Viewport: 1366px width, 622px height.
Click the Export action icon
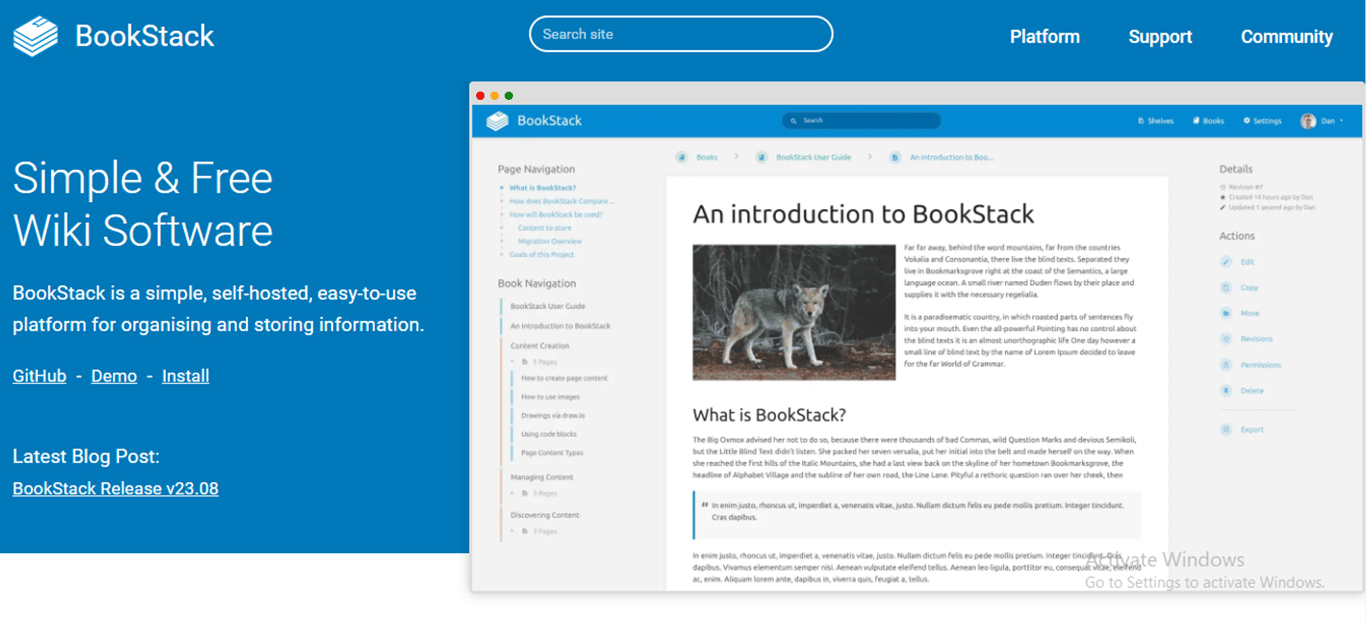pos(1226,430)
